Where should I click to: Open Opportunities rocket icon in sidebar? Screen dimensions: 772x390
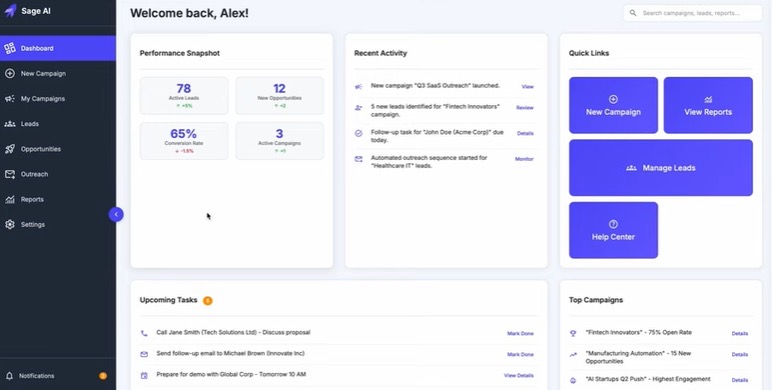click(10, 149)
